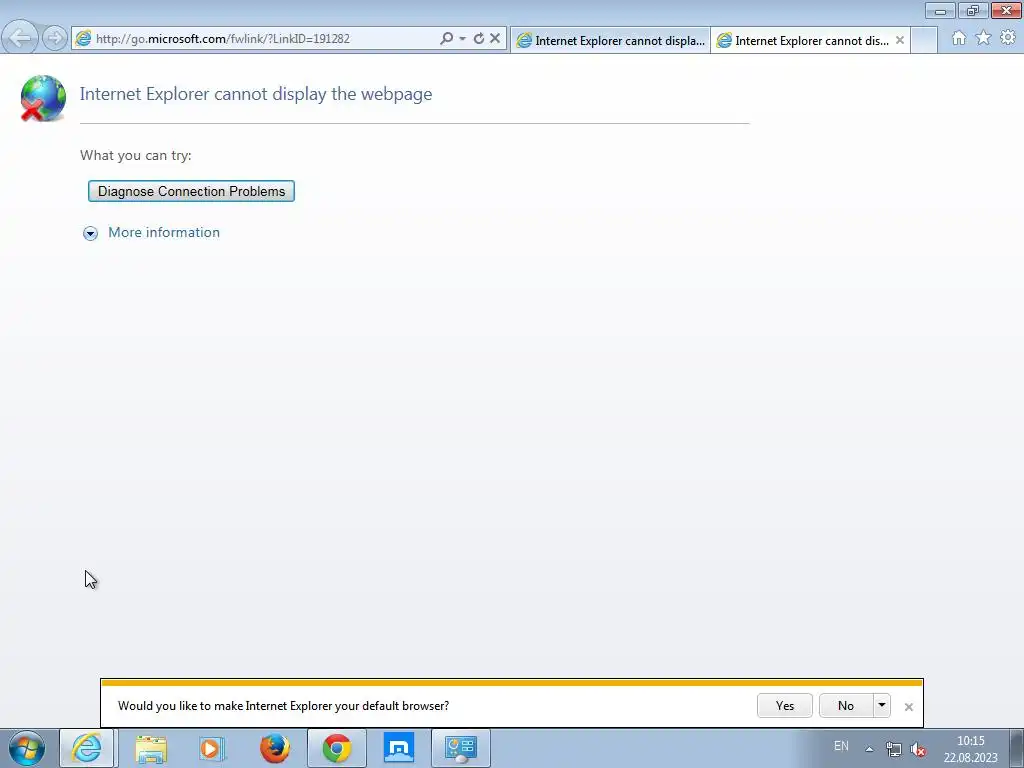Click the globe error icon on page
Image resolution: width=1024 pixels, height=768 pixels.
point(42,98)
